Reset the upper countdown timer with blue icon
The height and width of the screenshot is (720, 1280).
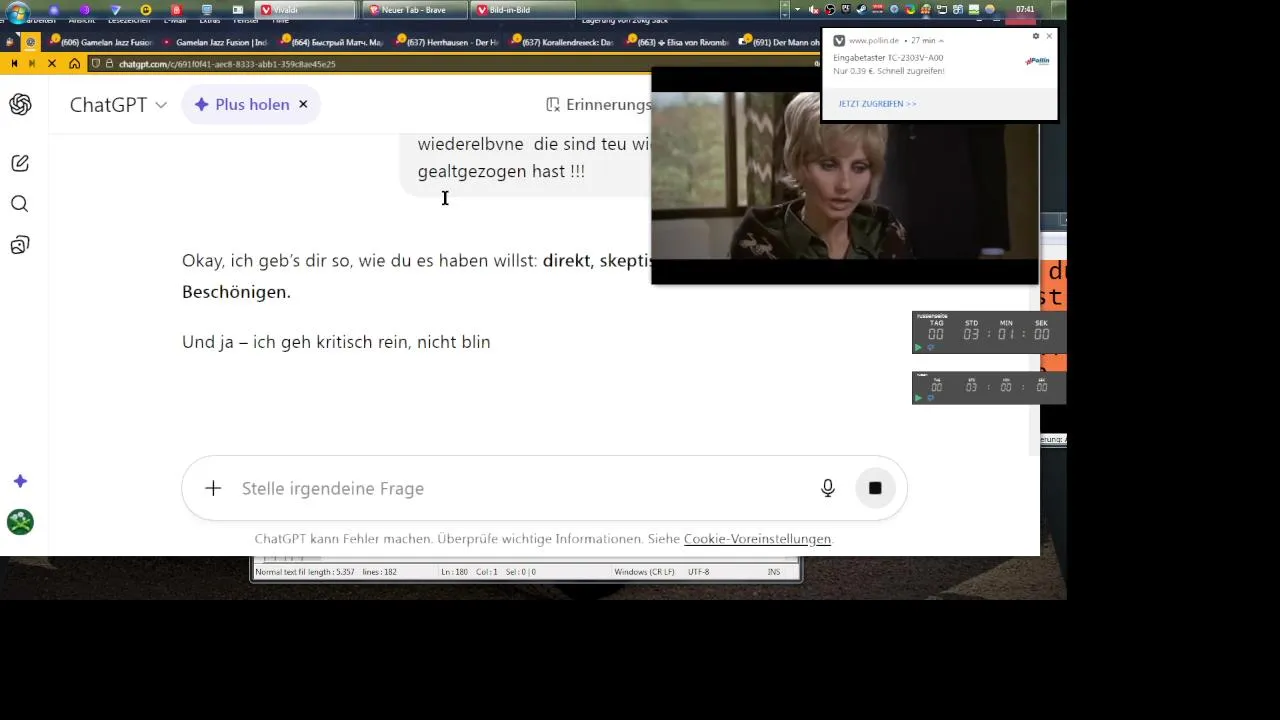point(930,347)
